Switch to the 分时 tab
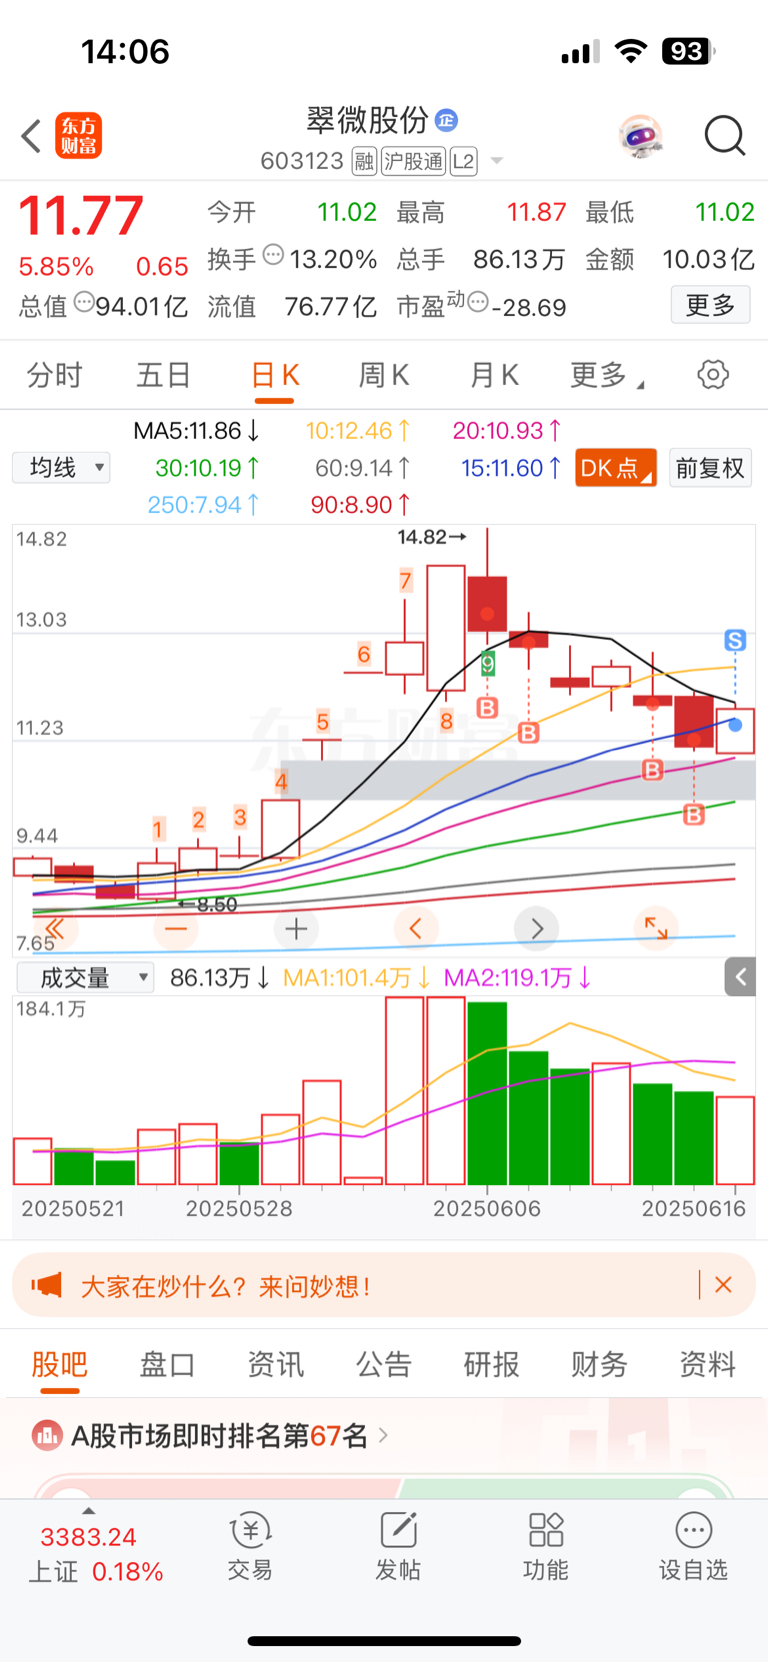The height and width of the screenshot is (1663, 768). (55, 375)
